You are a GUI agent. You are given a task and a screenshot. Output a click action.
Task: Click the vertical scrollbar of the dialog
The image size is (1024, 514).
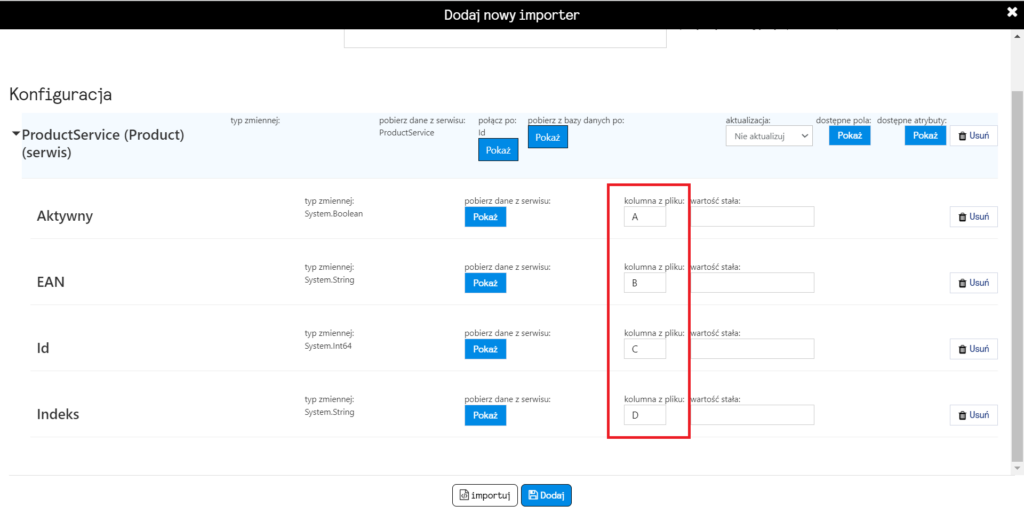coord(1017,276)
